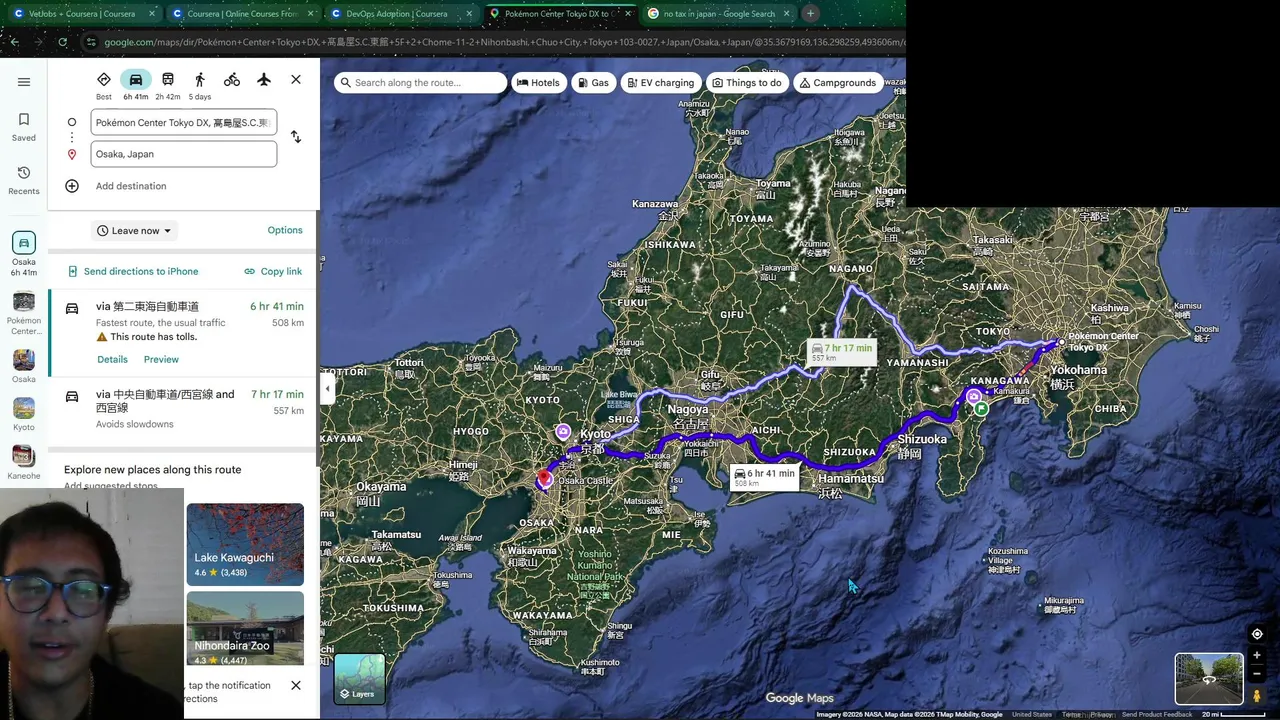This screenshot has width=1280, height=720.
Task: Select Street View pegman
Action: tap(1257, 695)
